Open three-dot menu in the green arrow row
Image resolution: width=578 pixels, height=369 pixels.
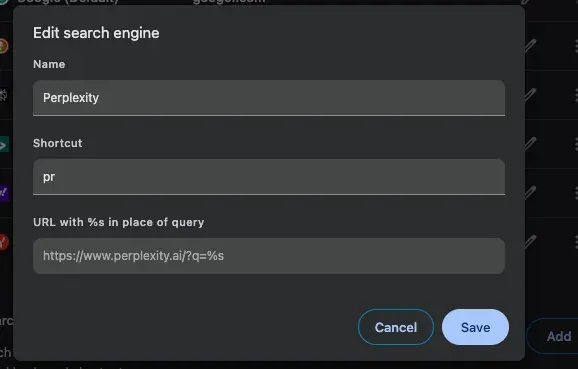tap(576, 144)
